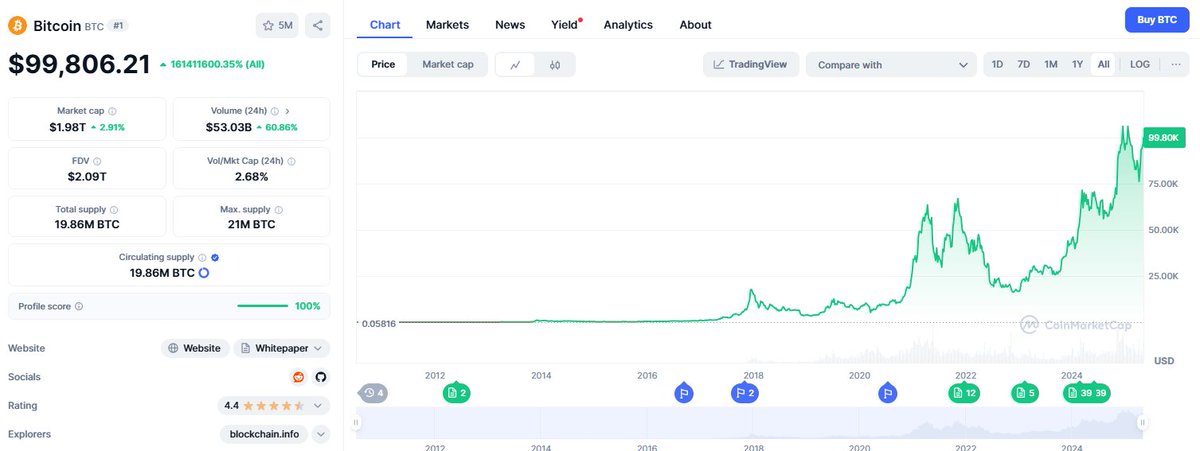Image resolution: width=1200 pixels, height=451 pixels.
Task: Click the 2.68% Vol/Mkt Cap value
Action: (x=251, y=176)
